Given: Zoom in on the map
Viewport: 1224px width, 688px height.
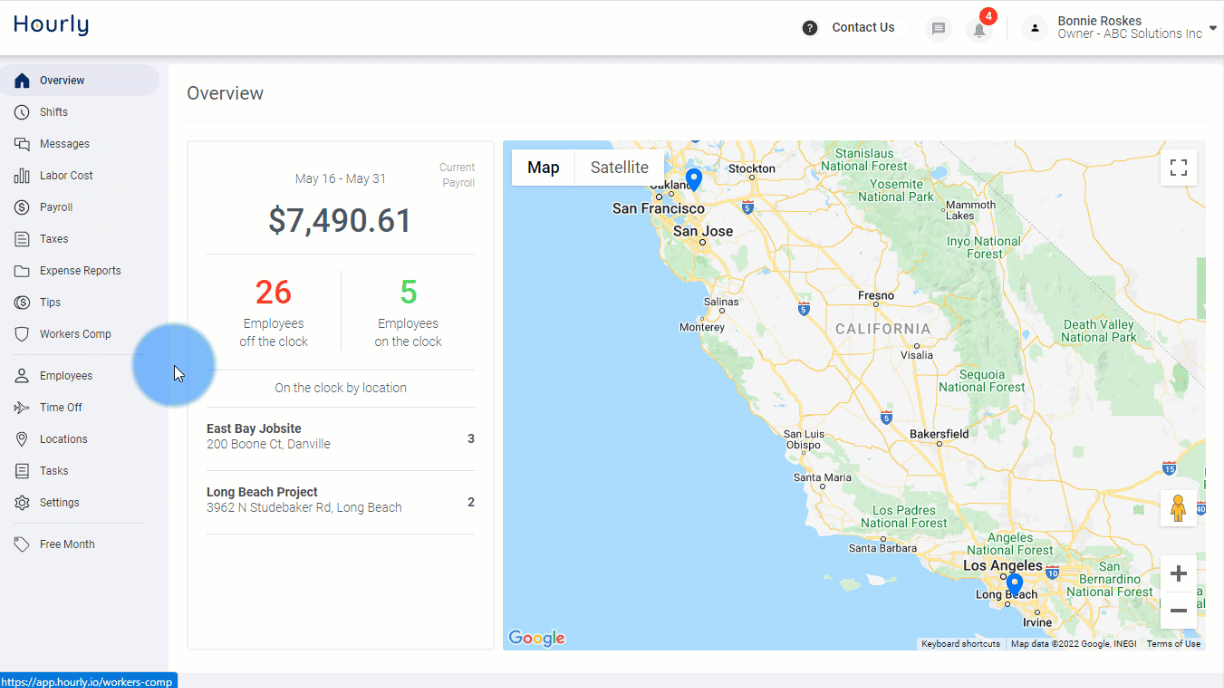Looking at the screenshot, I should point(1179,574).
